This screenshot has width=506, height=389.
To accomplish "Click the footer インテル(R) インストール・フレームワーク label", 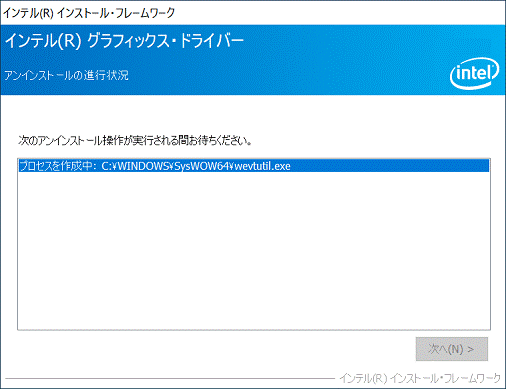I will [420, 378].
